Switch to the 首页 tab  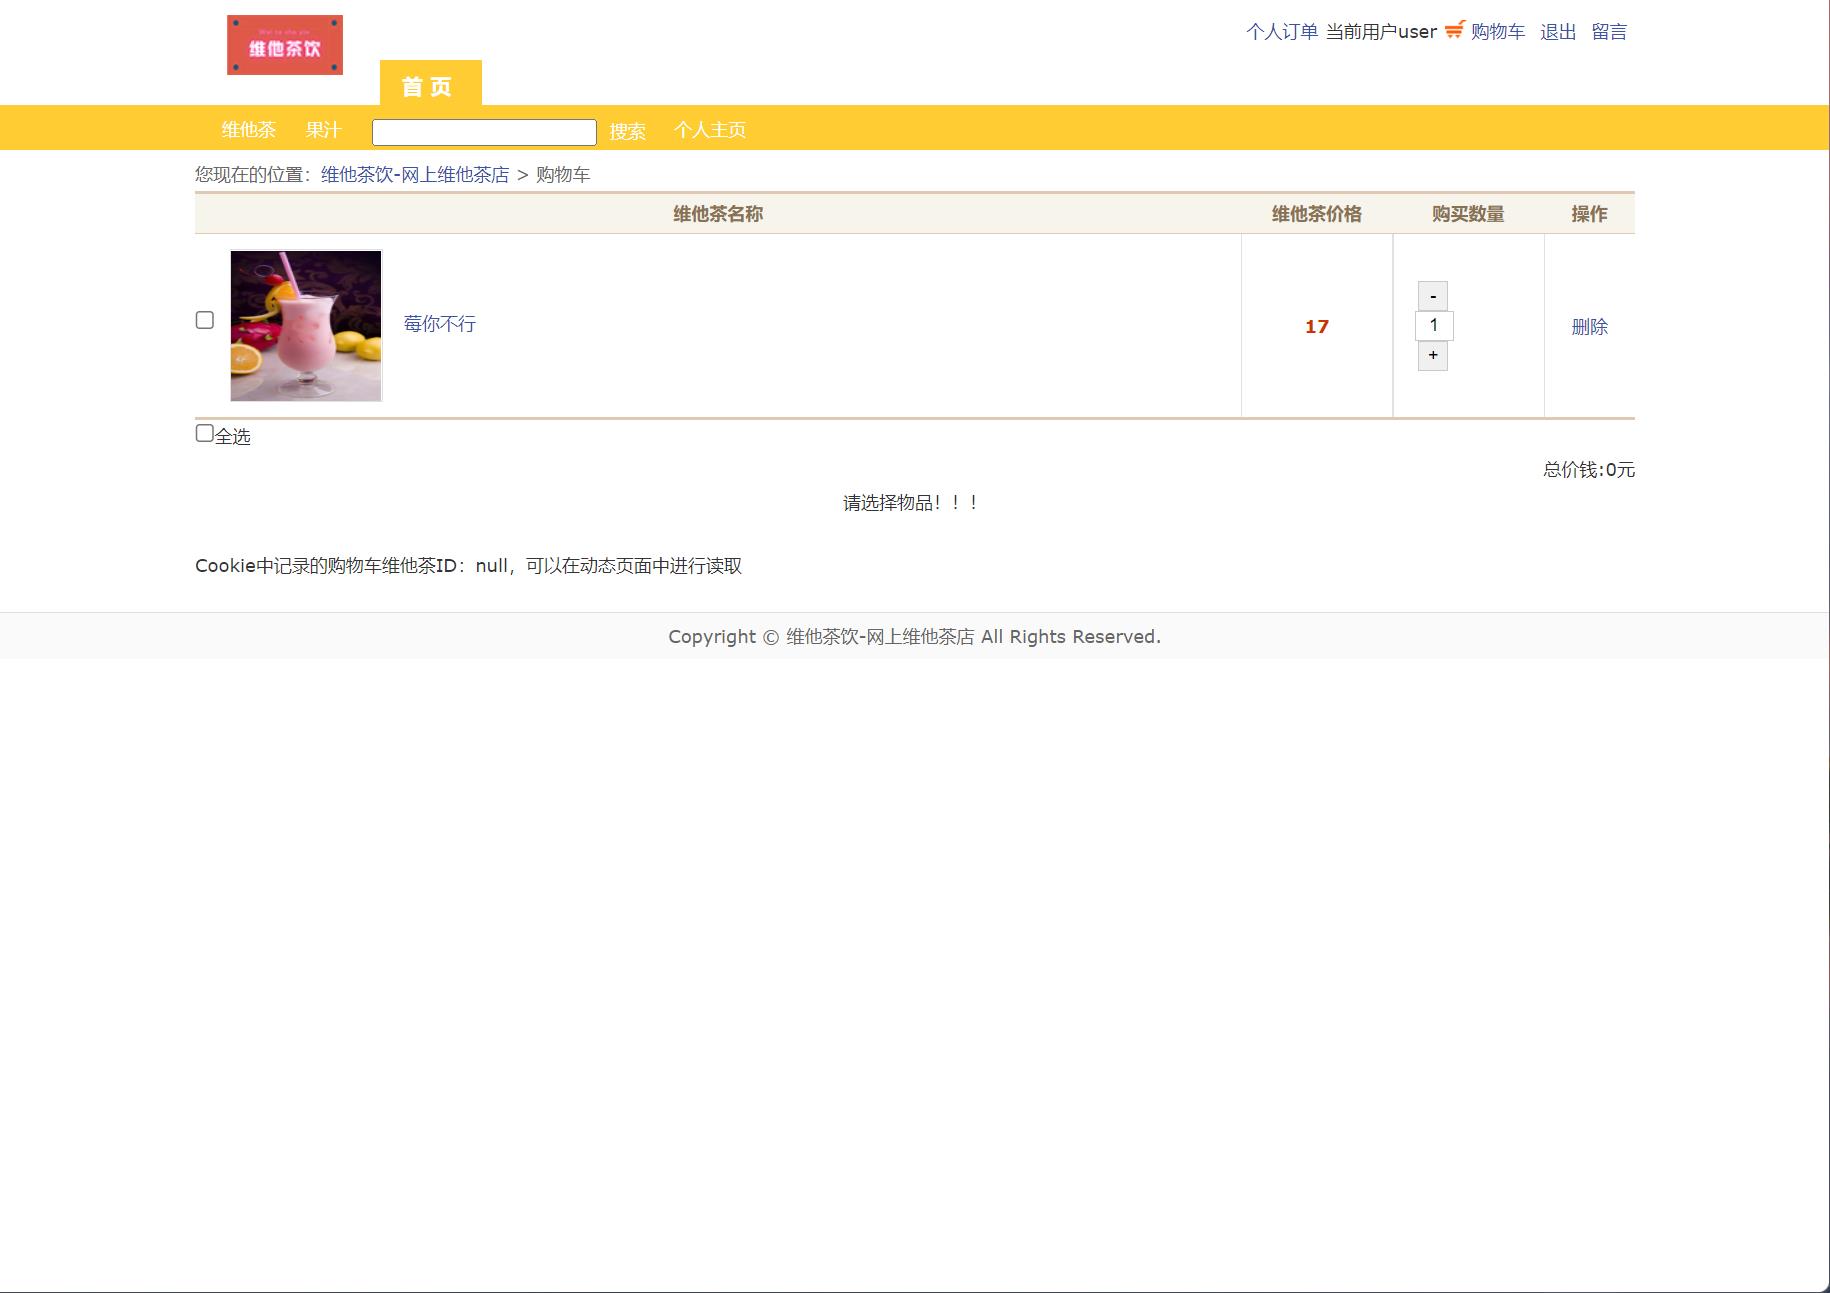pos(428,87)
